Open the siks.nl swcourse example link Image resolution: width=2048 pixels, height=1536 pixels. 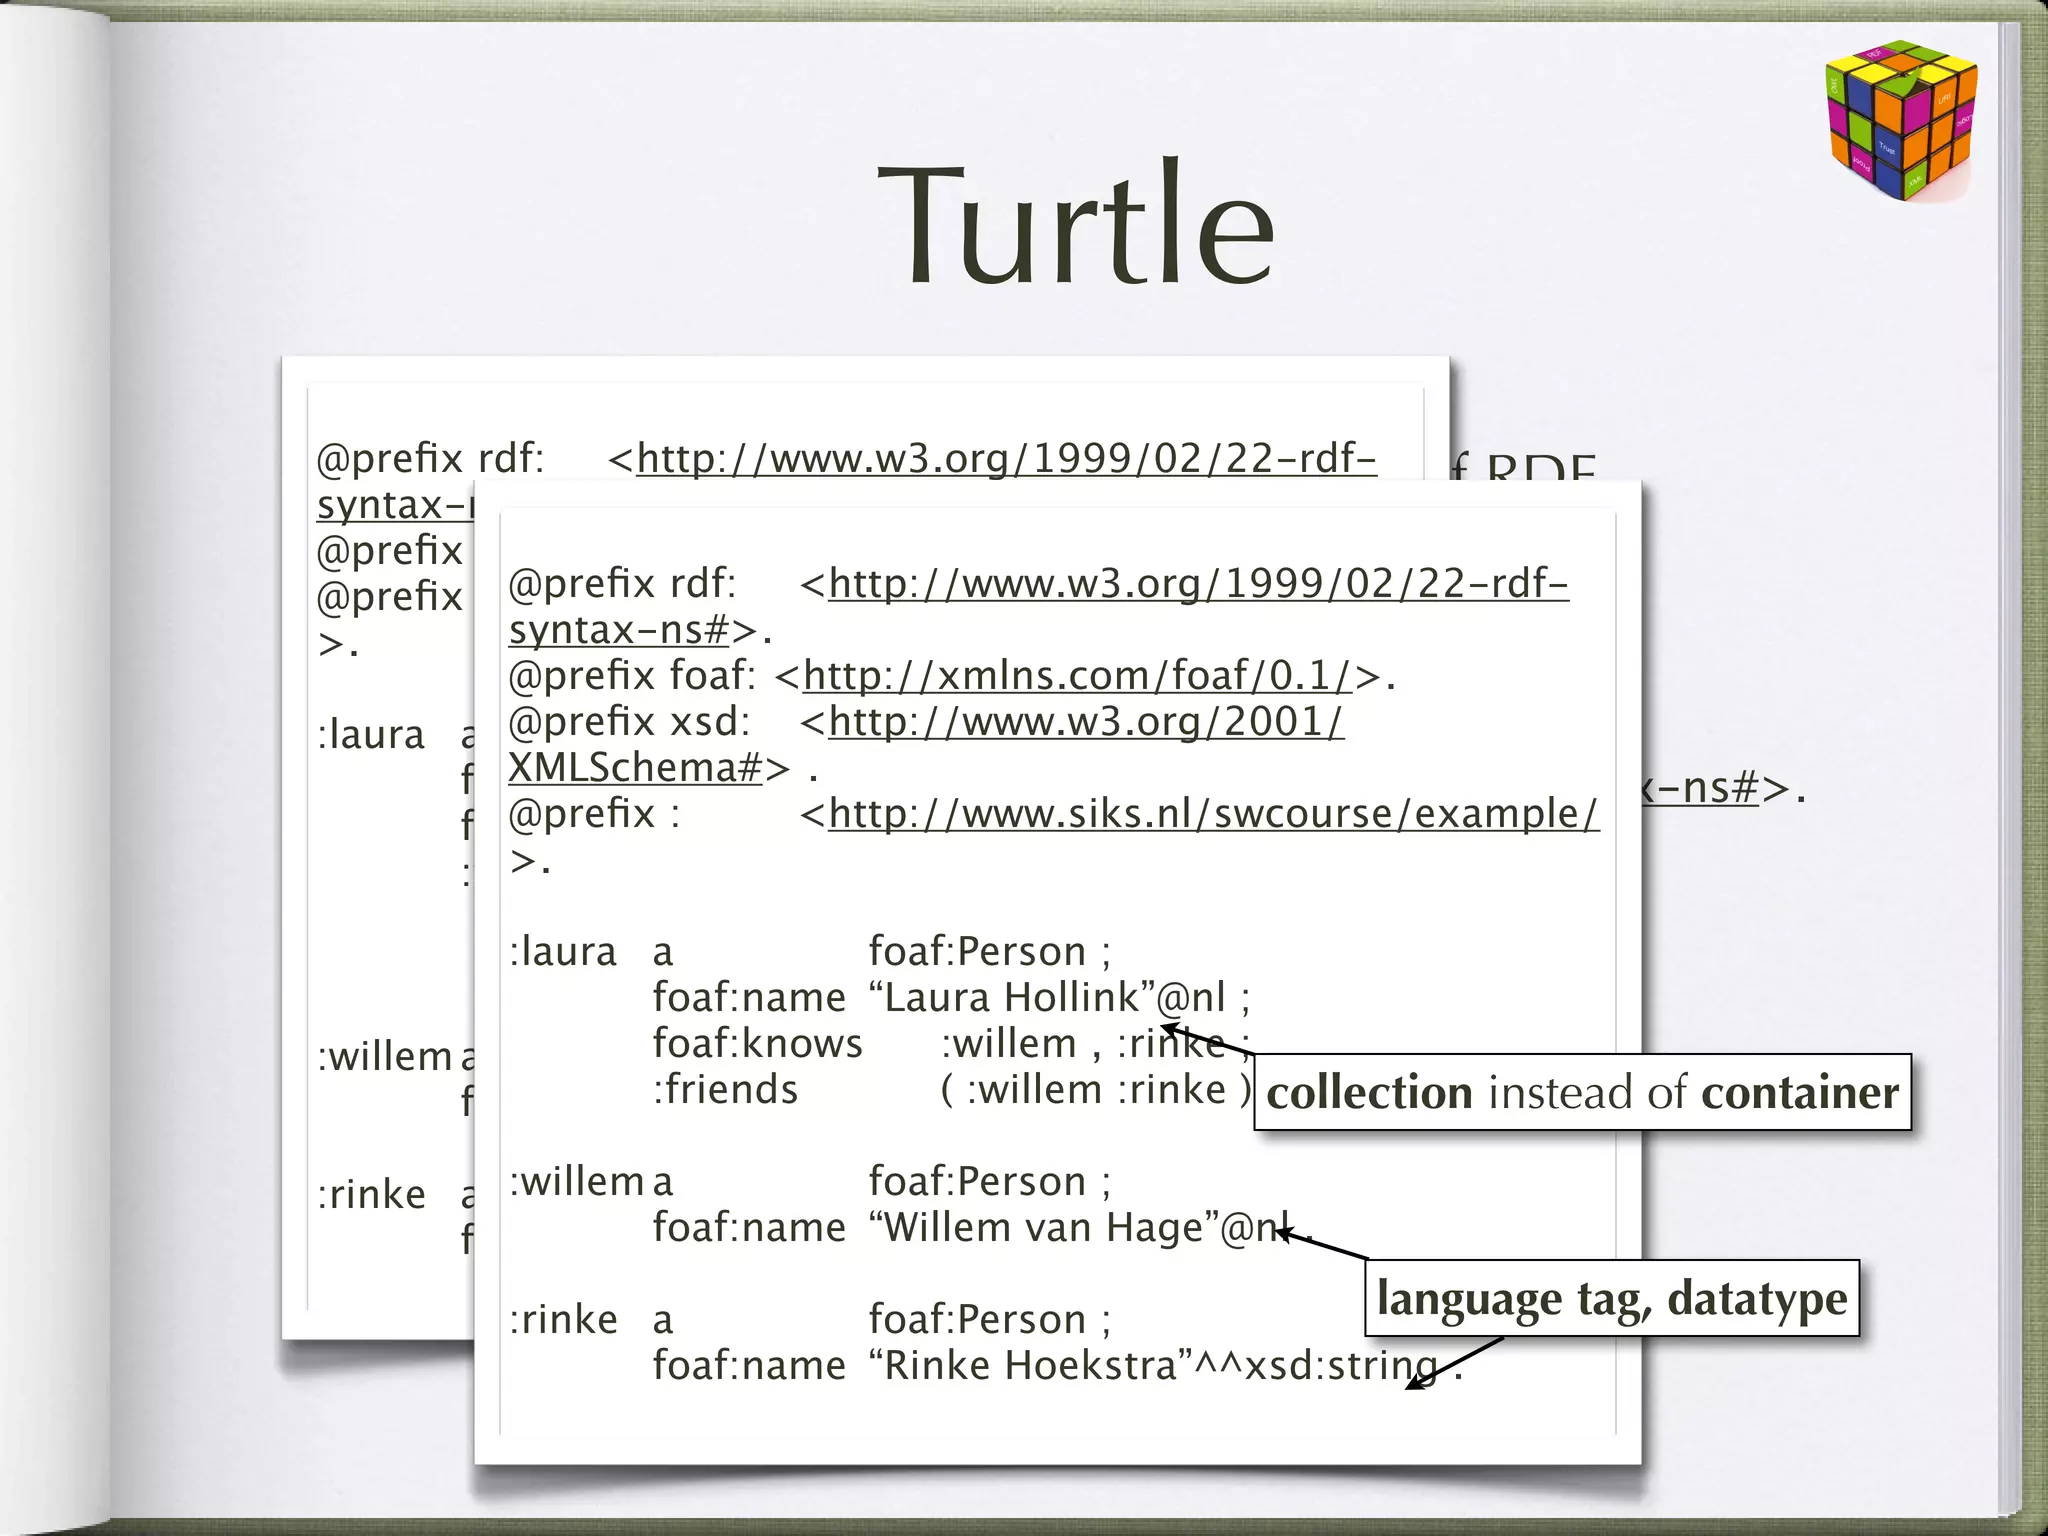(x=1214, y=814)
